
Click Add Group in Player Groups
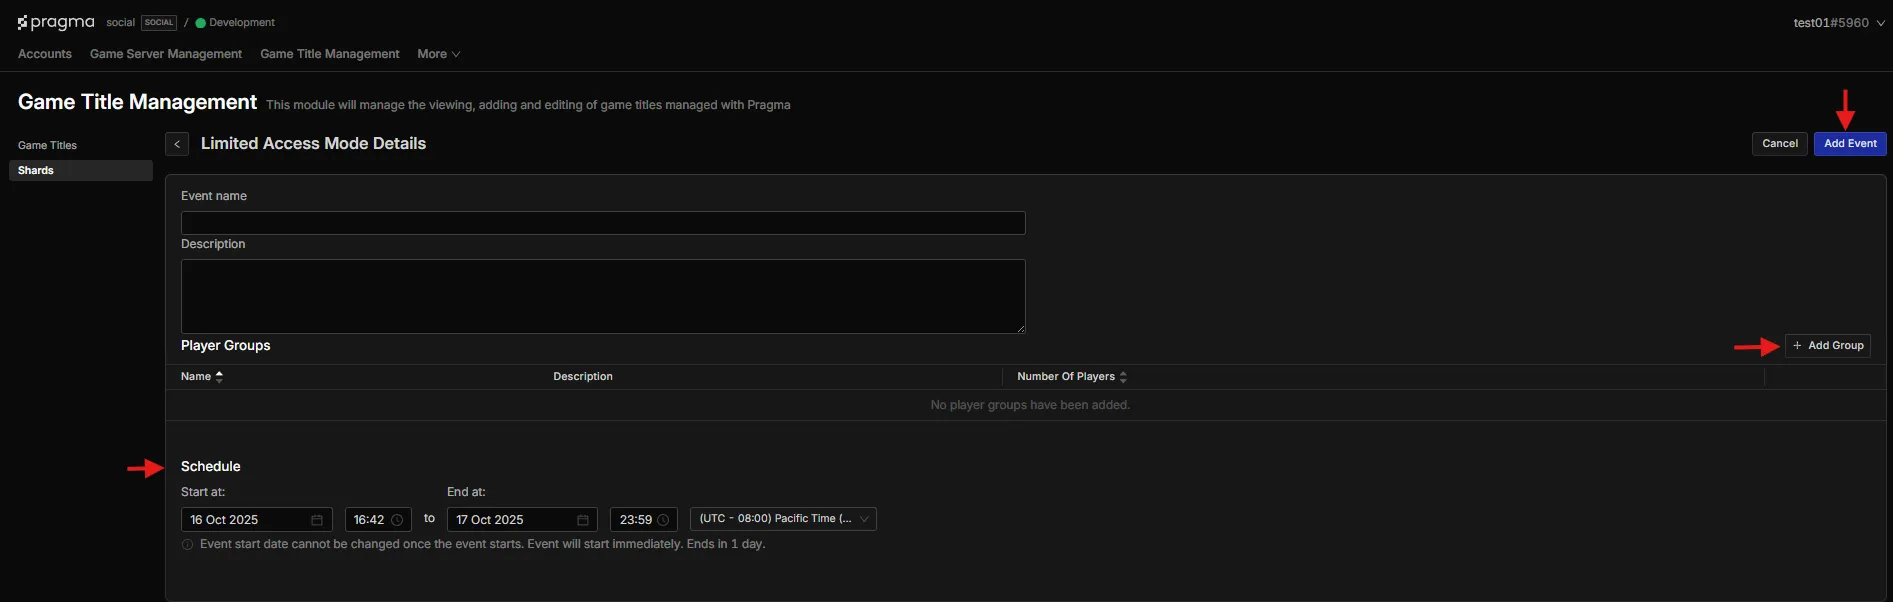[1827, 346]
